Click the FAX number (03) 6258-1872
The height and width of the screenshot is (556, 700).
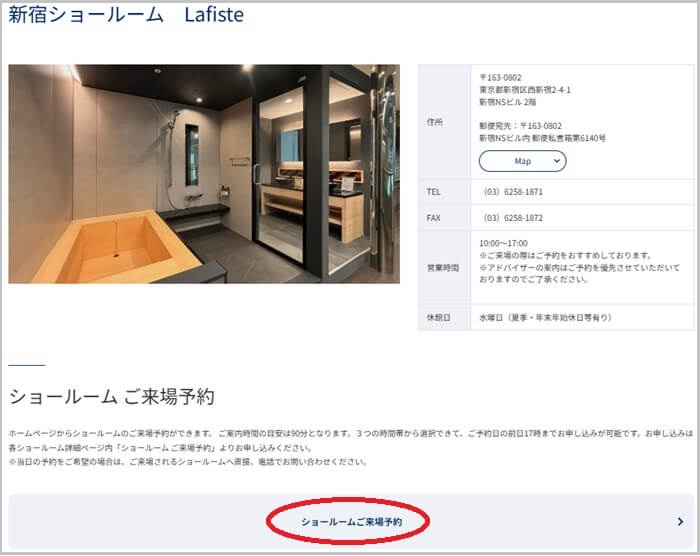tap(512, 218)
